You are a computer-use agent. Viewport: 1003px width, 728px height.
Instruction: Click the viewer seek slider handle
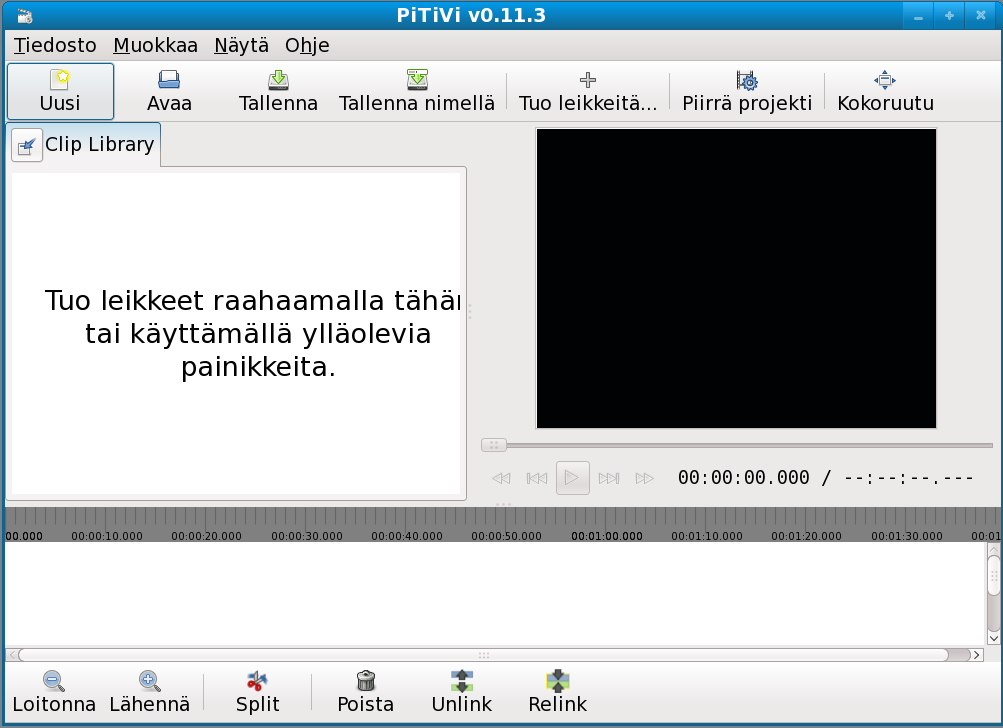[493, 445]
